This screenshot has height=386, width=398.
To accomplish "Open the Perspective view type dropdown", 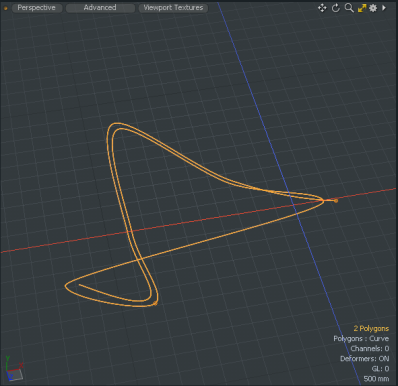I will coord(37,8).
